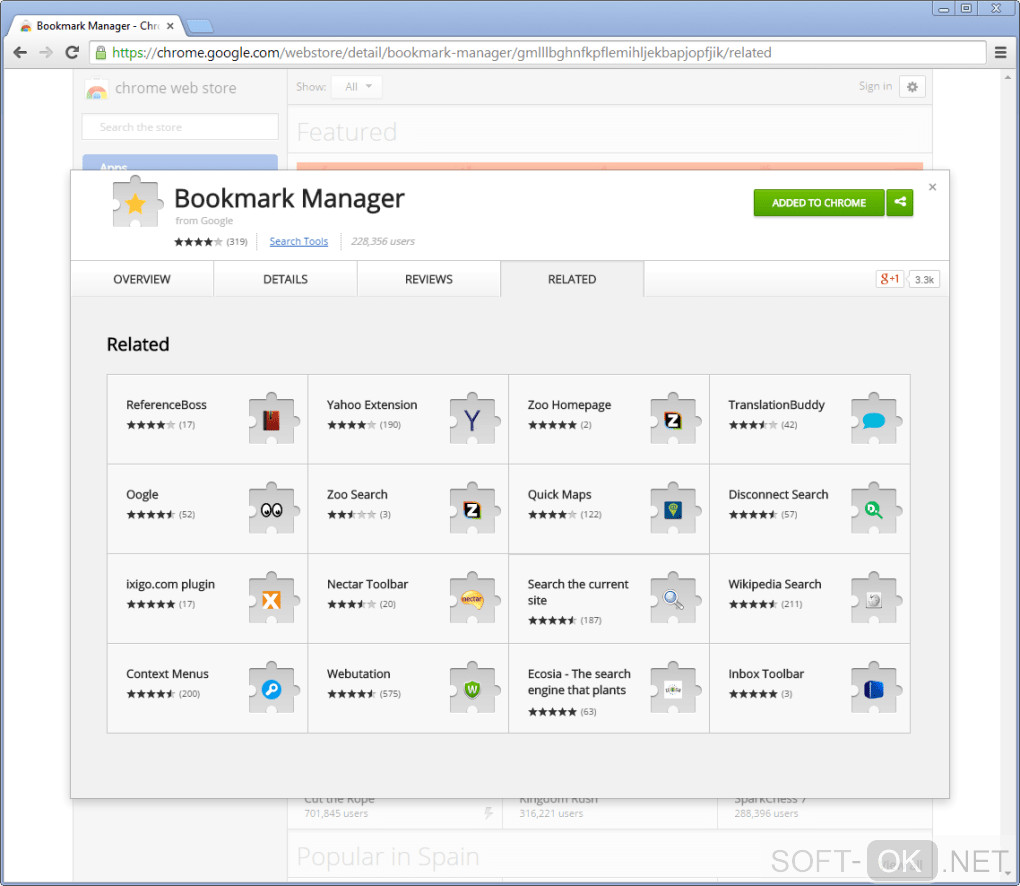The width and height of the screenshot is (1020, 886).
Task: Click the Quick Maps title
Action: [559, 494]
